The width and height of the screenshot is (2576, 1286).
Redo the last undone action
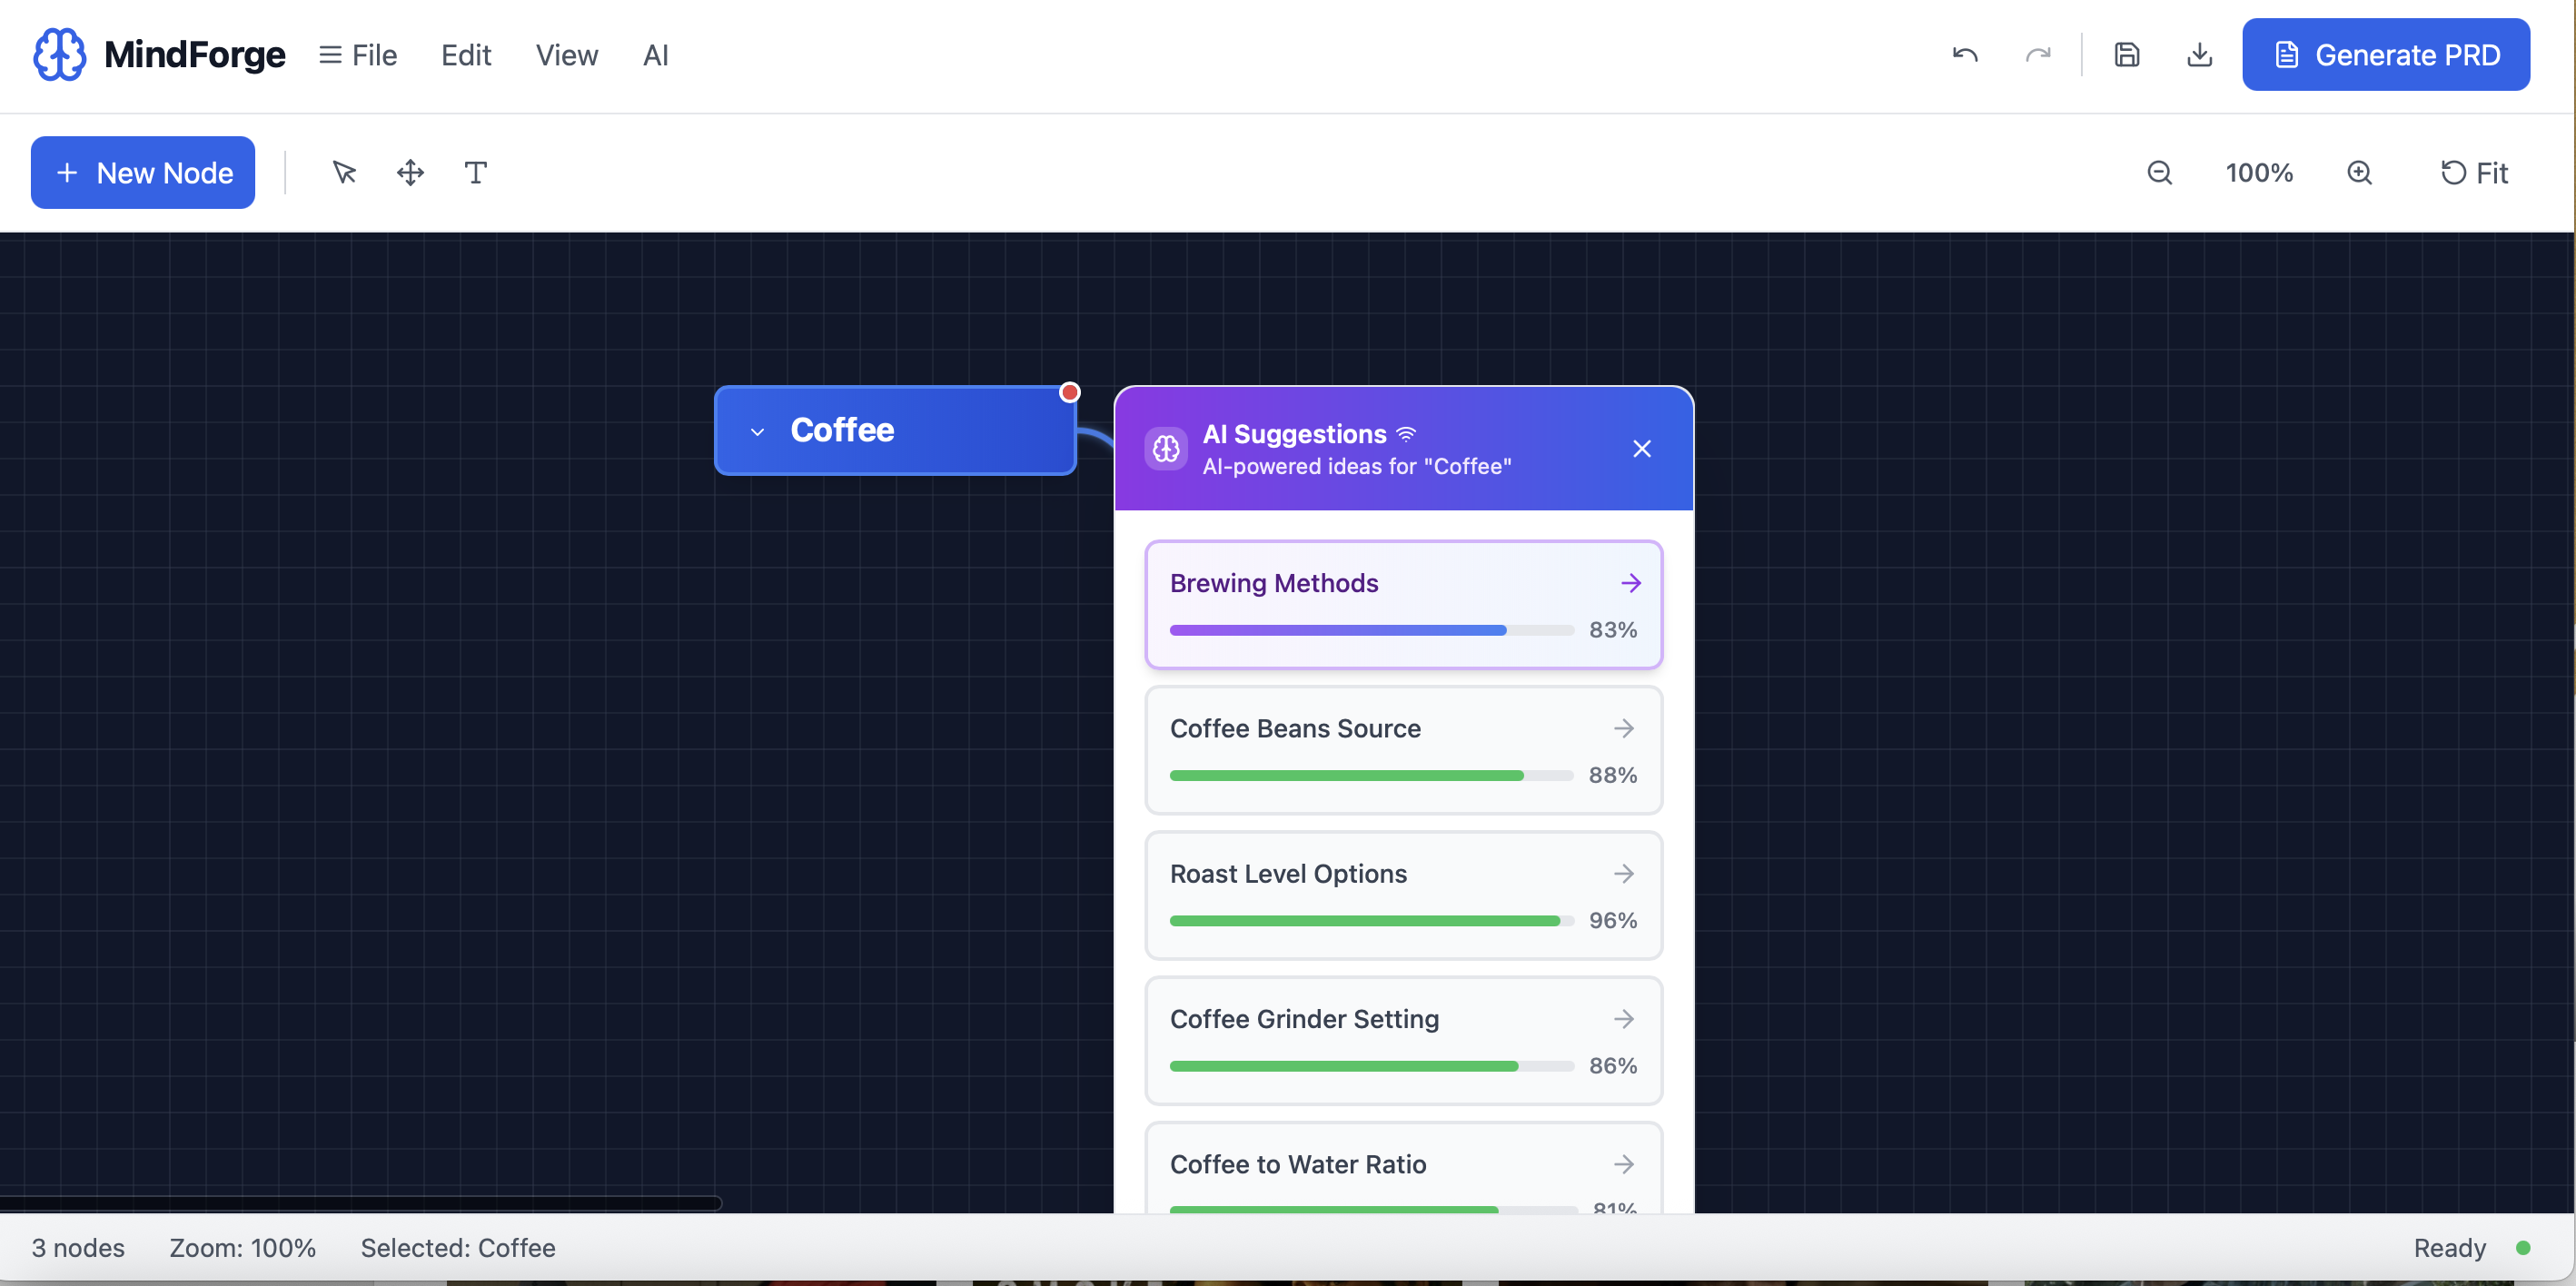tap(2039, 55)
